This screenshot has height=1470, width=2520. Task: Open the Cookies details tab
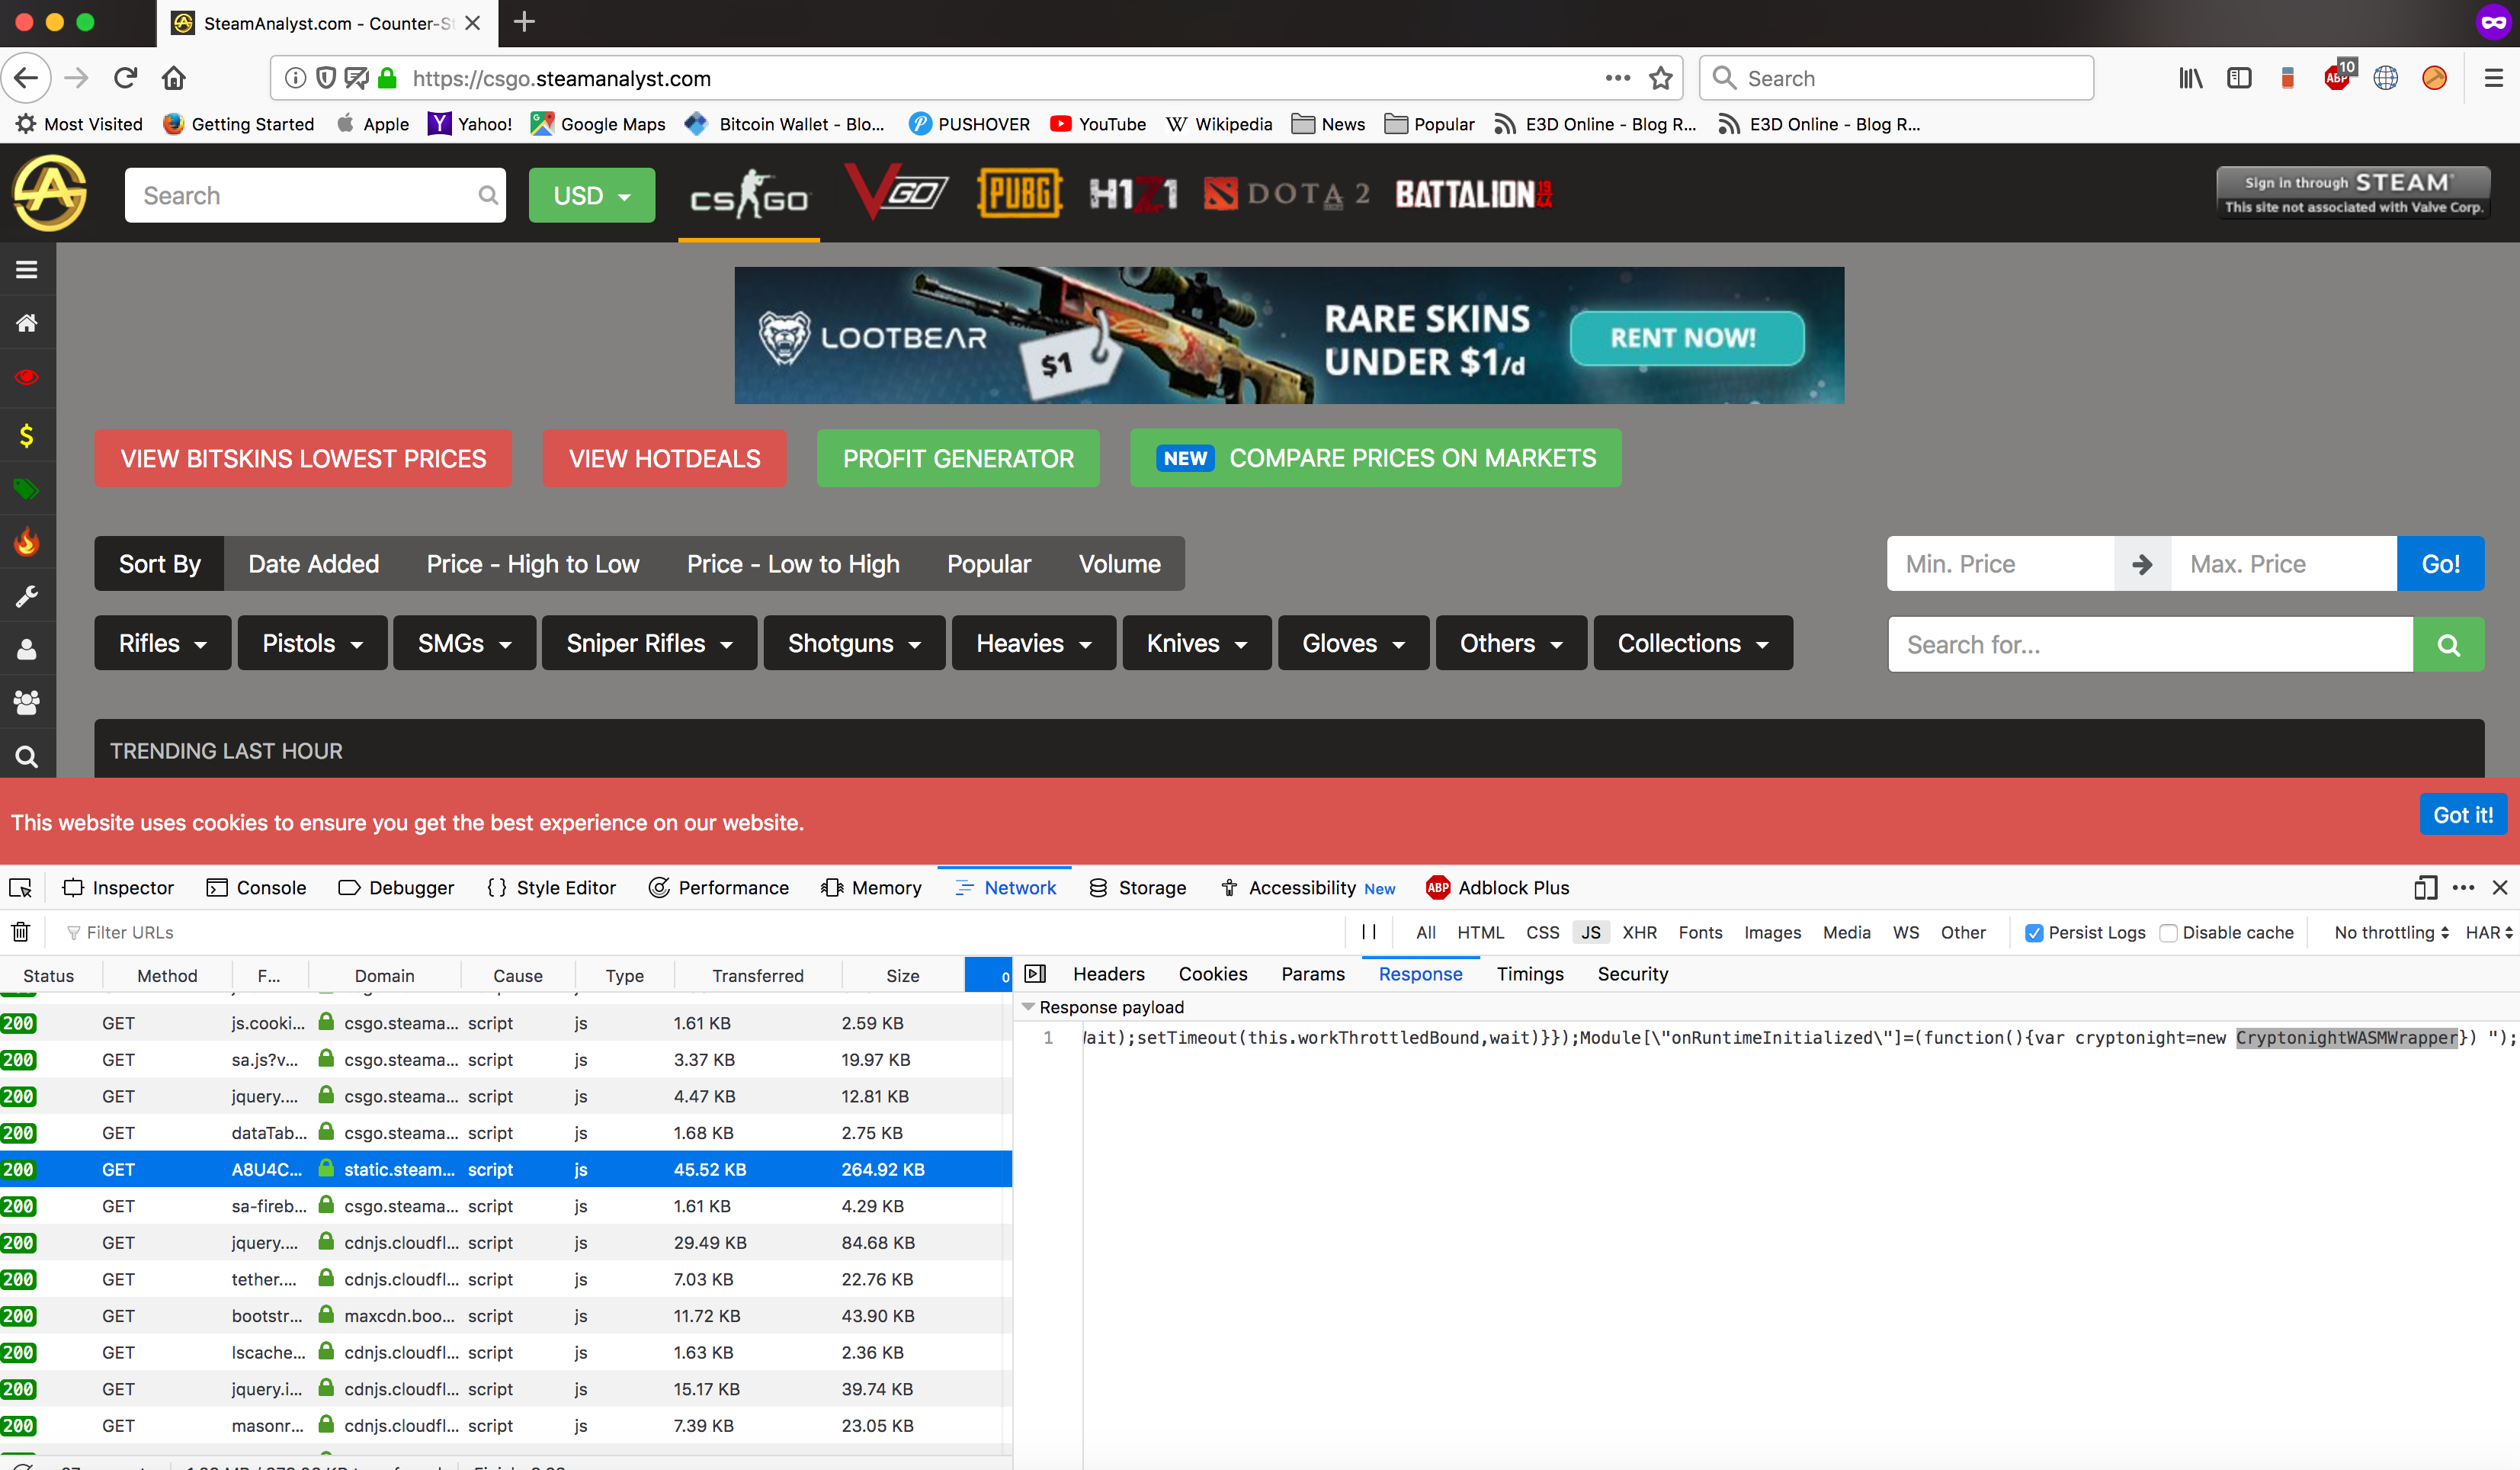(x=1212, y=974)
